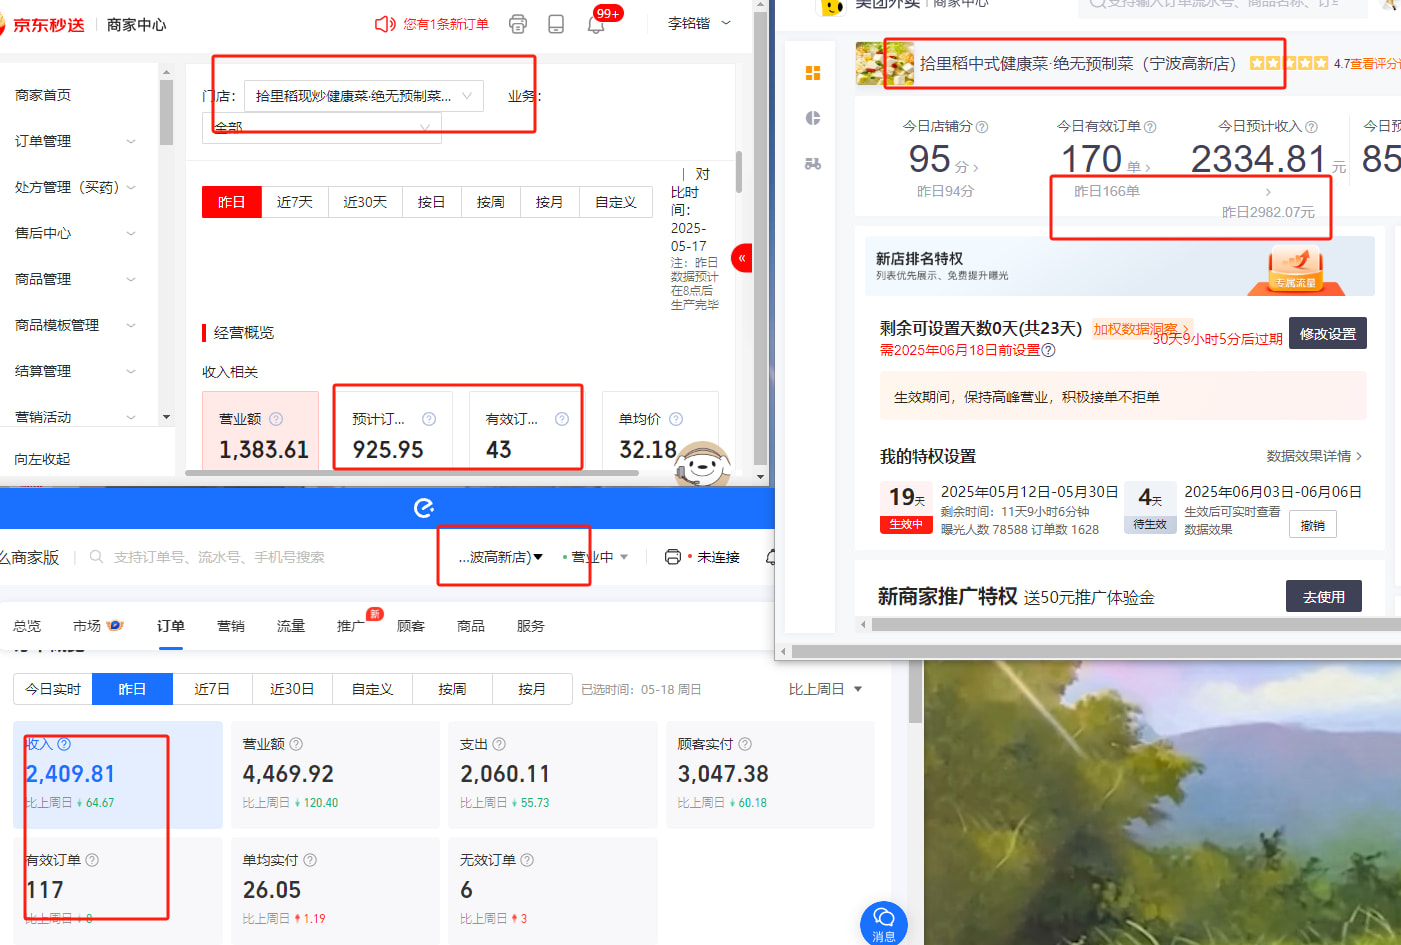Click Meituan sidebar grid dashboard icon
Image resolution: width=1401 pixels, height=945 pixels.
[813, 73]
